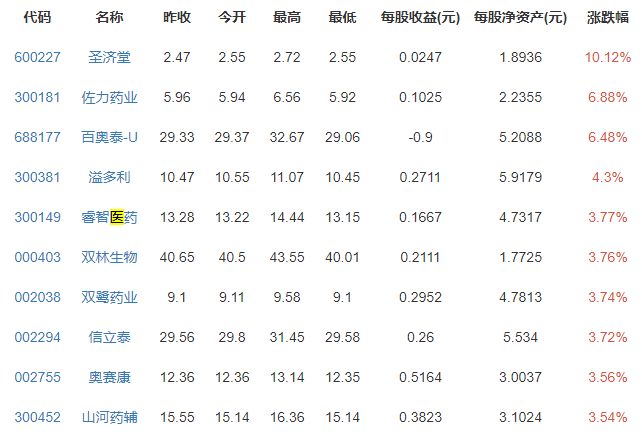The height and width of the screenshot is (441, 642).
Task: Select the 10.12% change value for 圣济堂
Action: 608,57
